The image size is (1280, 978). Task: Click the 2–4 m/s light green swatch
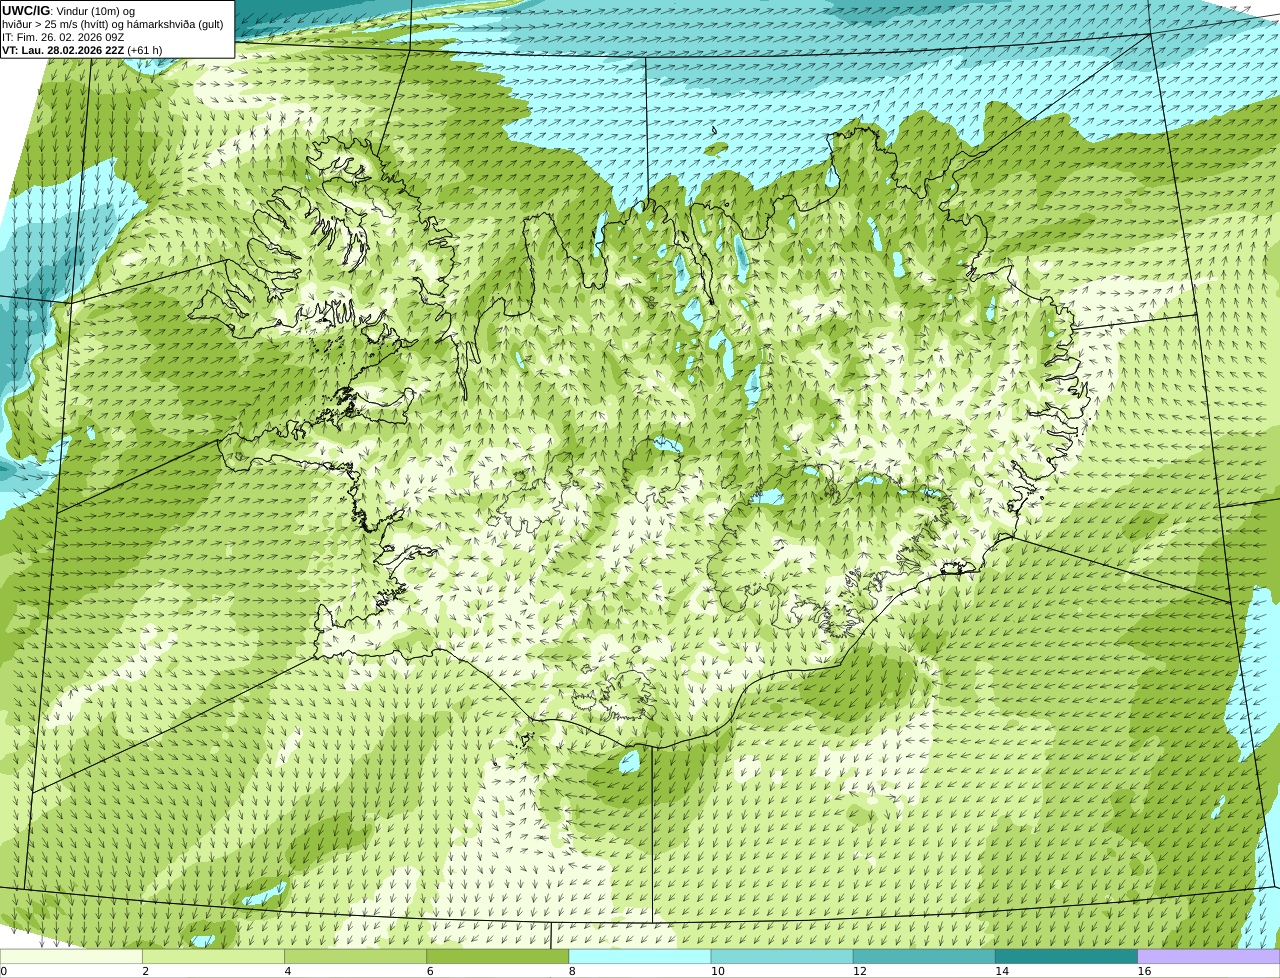(x=213, y=956)
